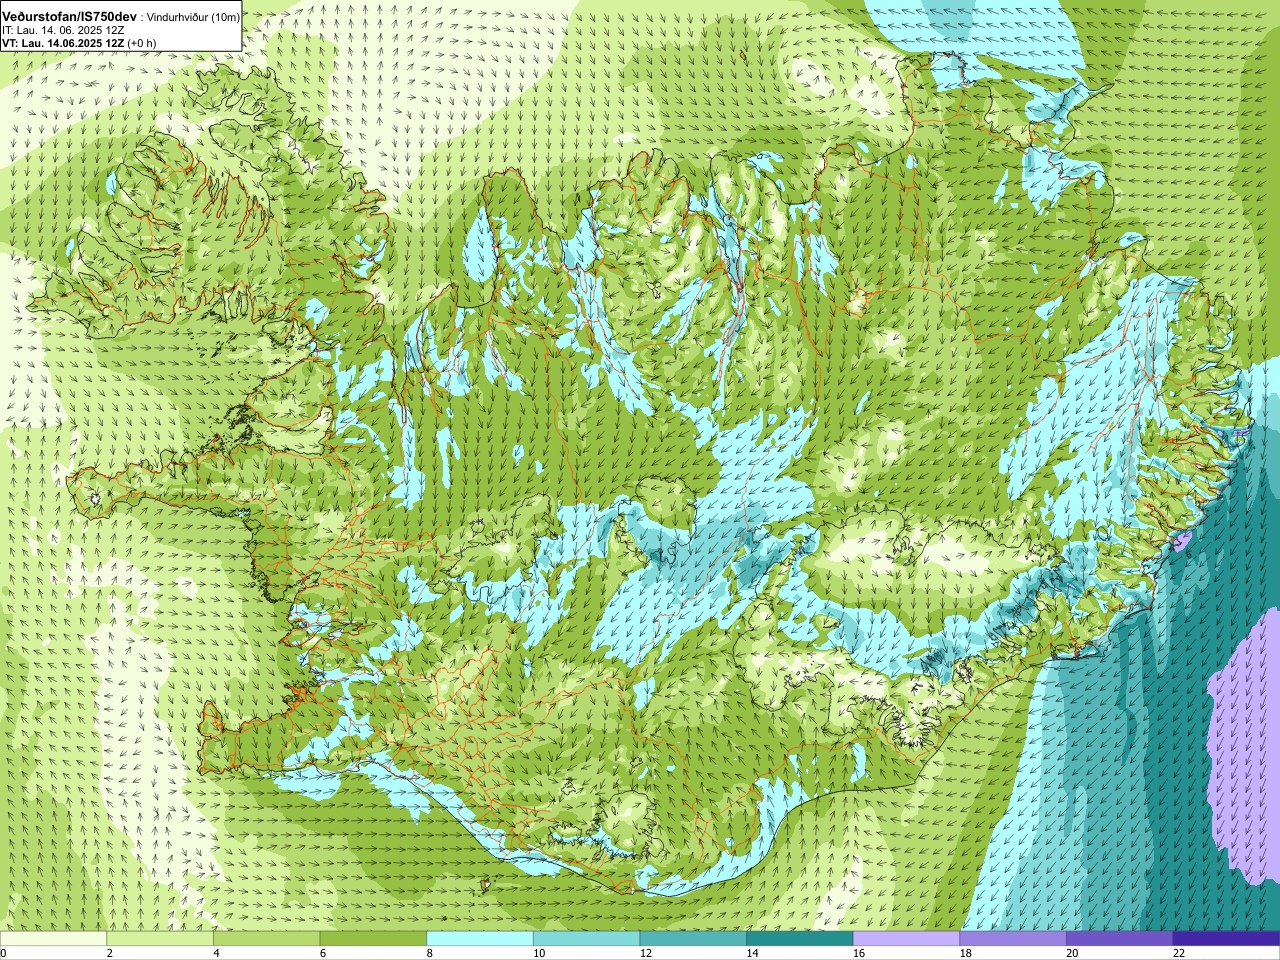The image size is (1280, 960).
Task: Click the legend scale label "8"
Action: click(430, 953)
